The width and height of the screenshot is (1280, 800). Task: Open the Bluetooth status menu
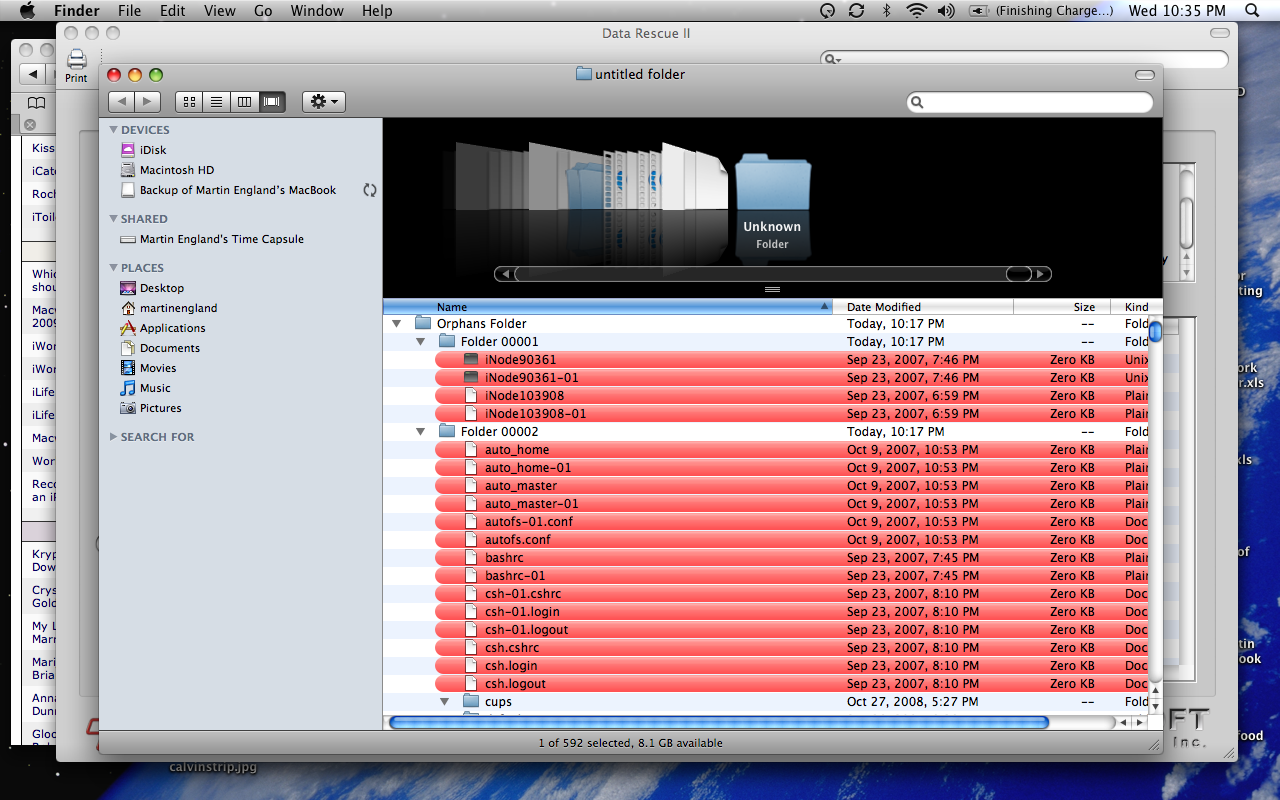click(886, 11)
